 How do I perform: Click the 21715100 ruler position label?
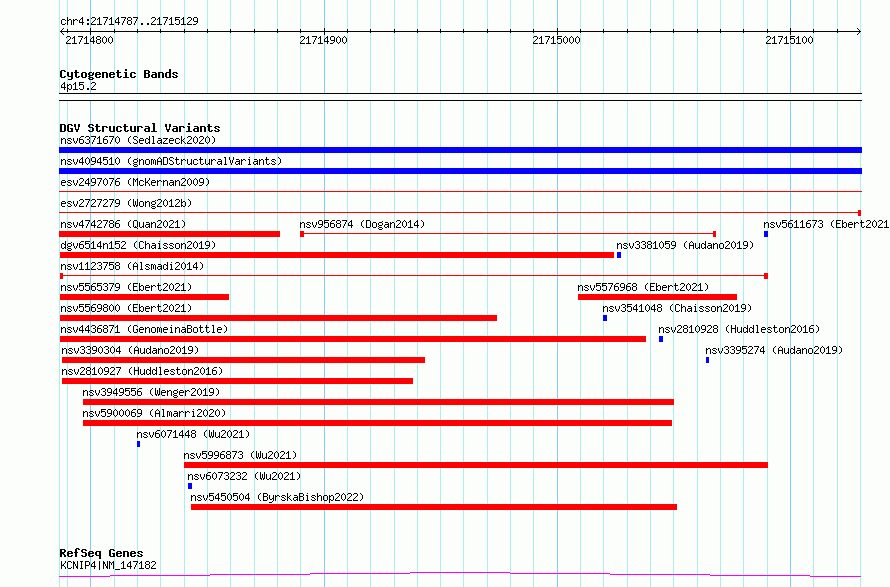coord(789,40)
